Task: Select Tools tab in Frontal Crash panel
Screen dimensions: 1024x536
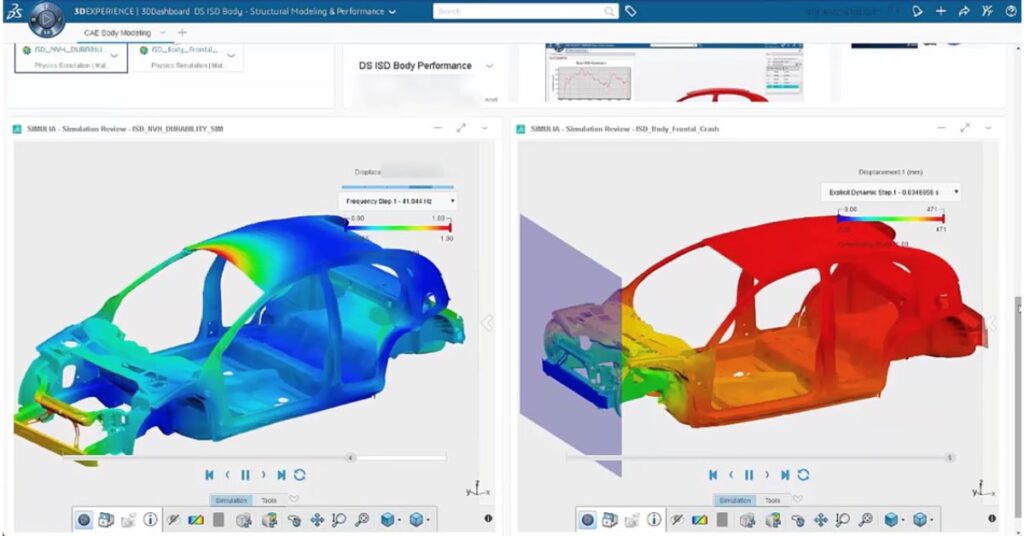Action: click(773, 500)
